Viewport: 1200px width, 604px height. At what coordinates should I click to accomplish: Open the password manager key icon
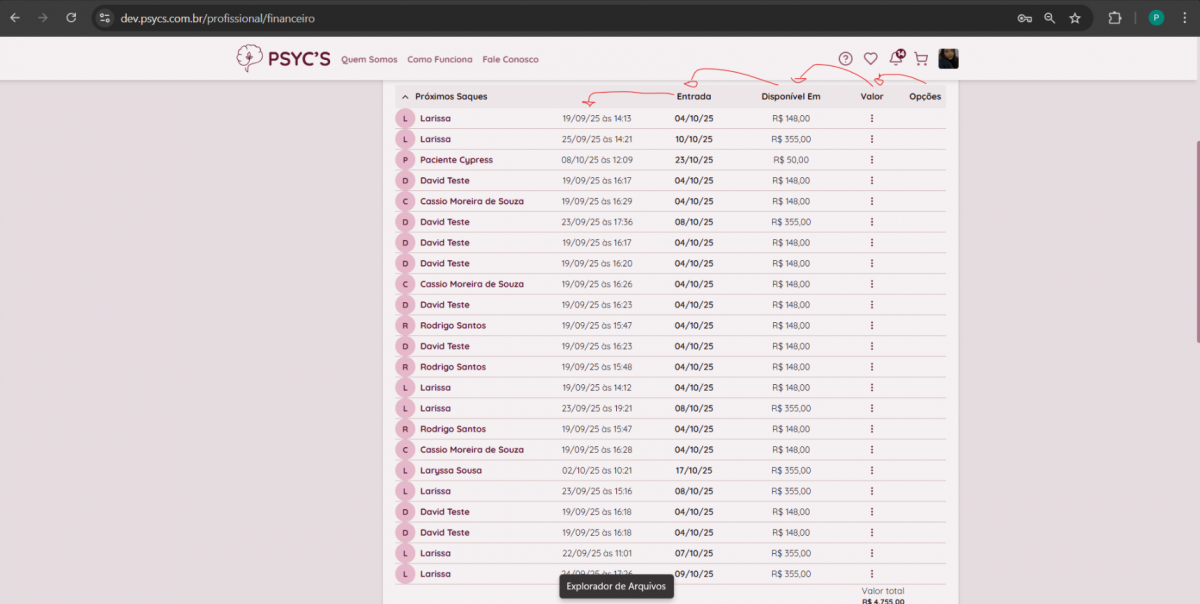1024,18
